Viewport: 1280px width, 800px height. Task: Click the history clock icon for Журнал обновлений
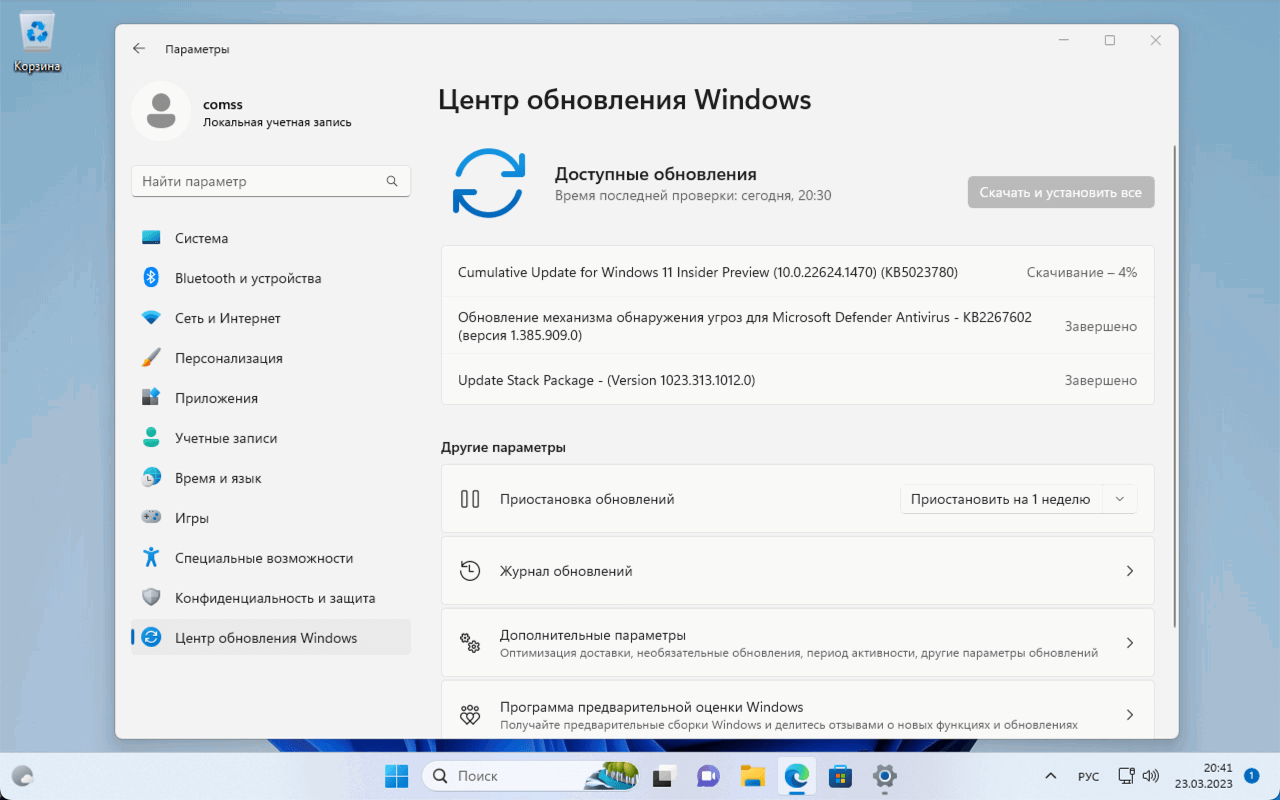pyautogui.click(x=470, y=571)
